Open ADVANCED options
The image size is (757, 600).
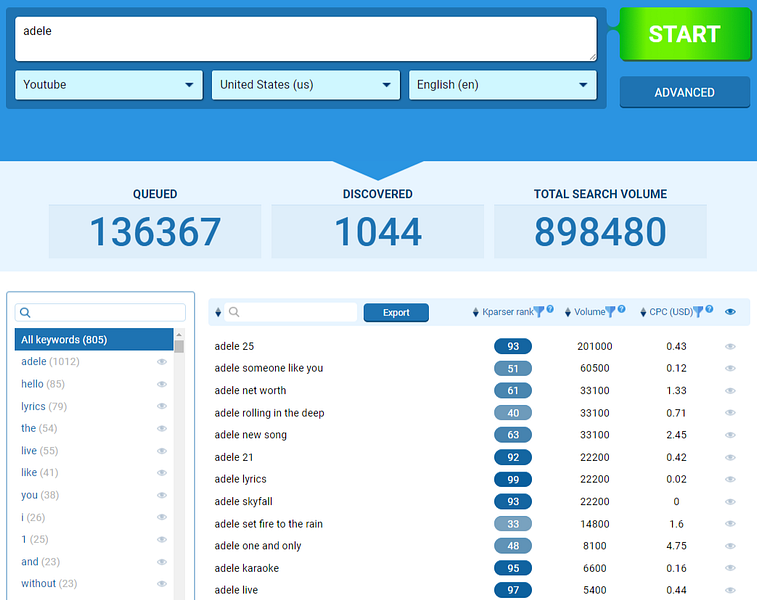685,92
